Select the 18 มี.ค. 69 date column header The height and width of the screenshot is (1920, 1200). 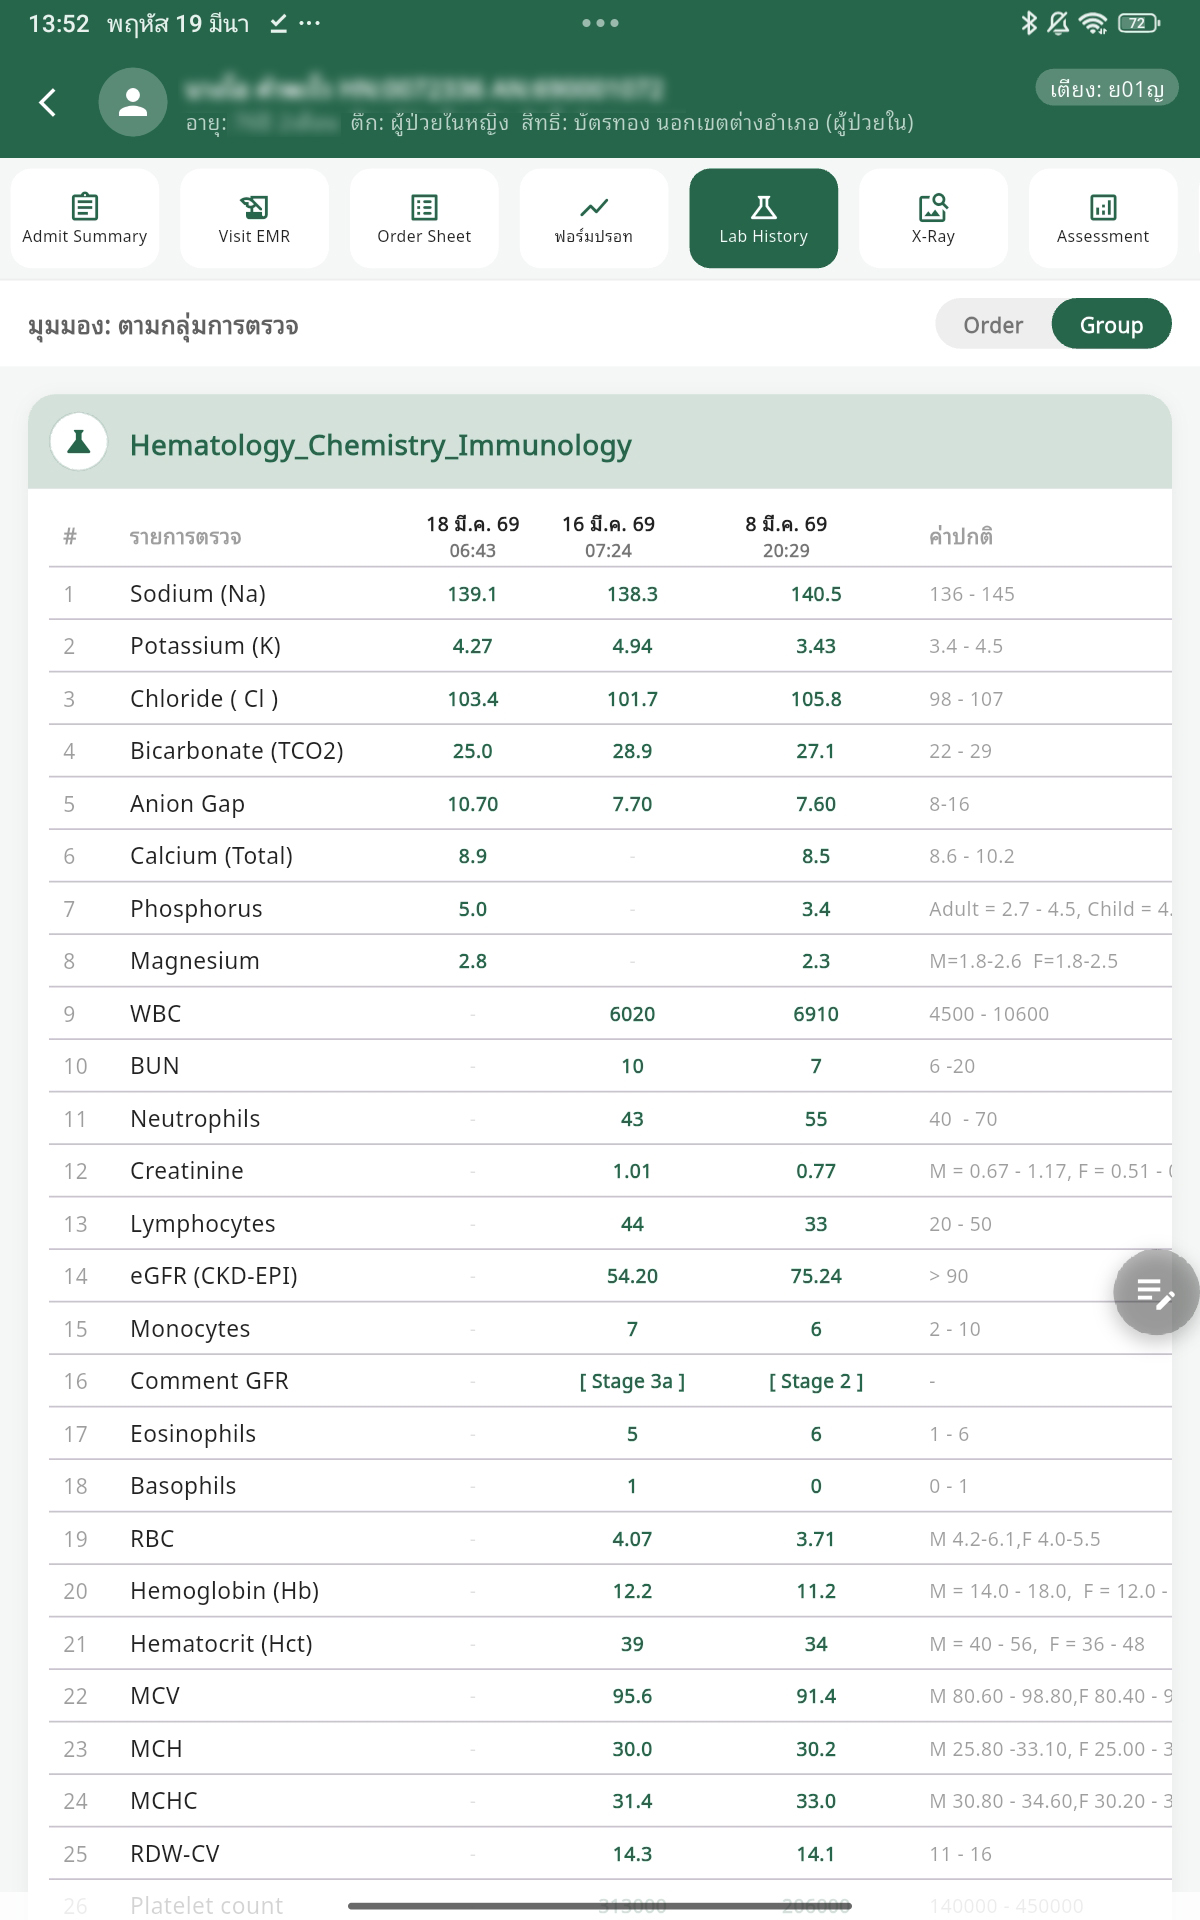473,536
